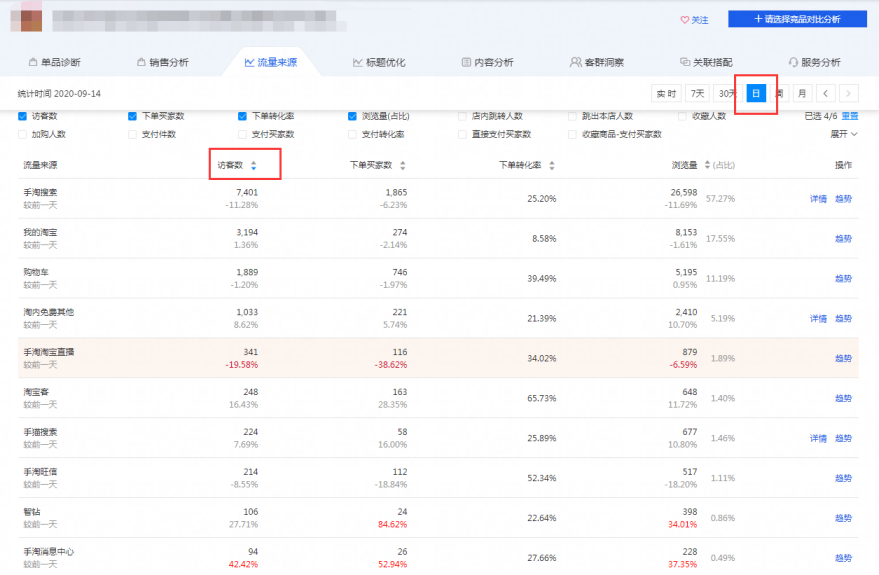Check 收藏商品-支付买家数 checkbox
The image size is (879, 575).
coord(572,135)
